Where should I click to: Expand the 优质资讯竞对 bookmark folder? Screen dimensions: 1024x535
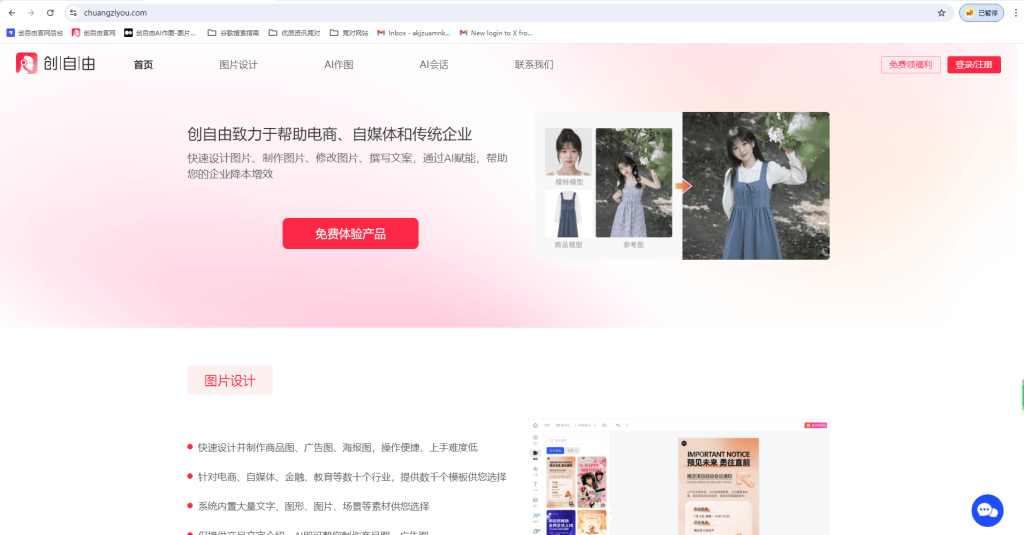click(x=295, y=33)
